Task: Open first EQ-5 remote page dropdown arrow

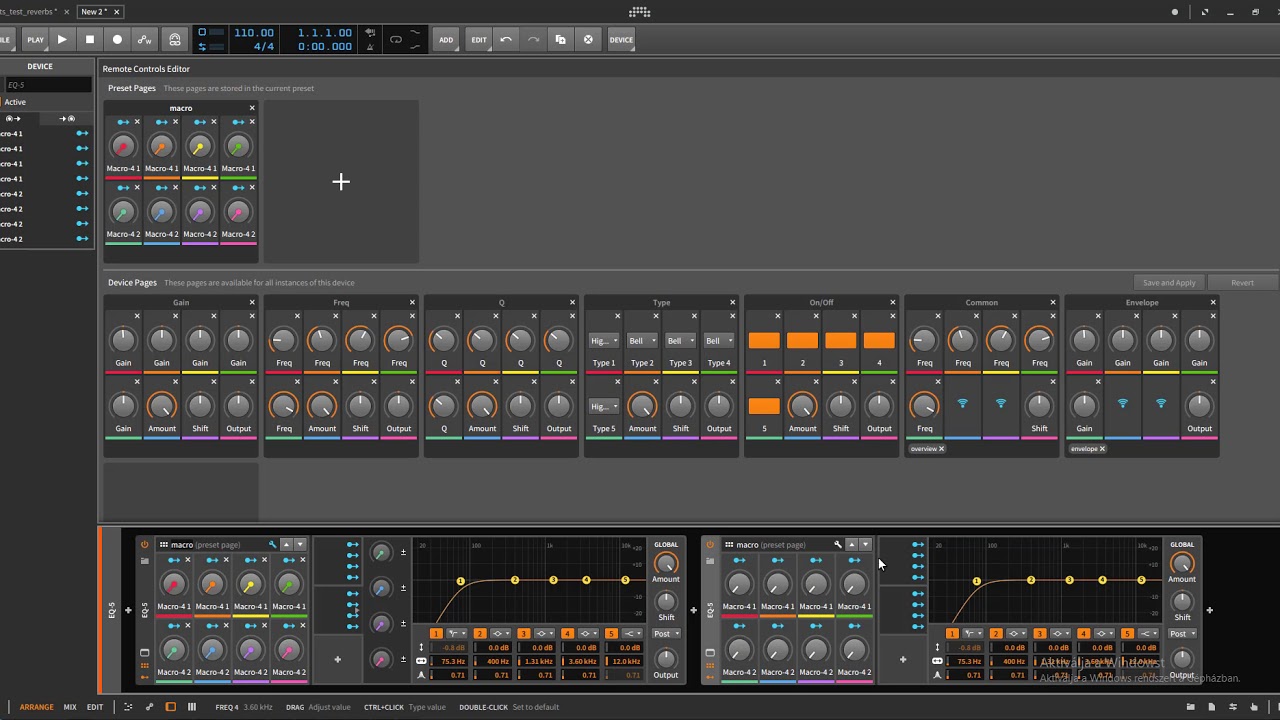Action: (299, 545)
